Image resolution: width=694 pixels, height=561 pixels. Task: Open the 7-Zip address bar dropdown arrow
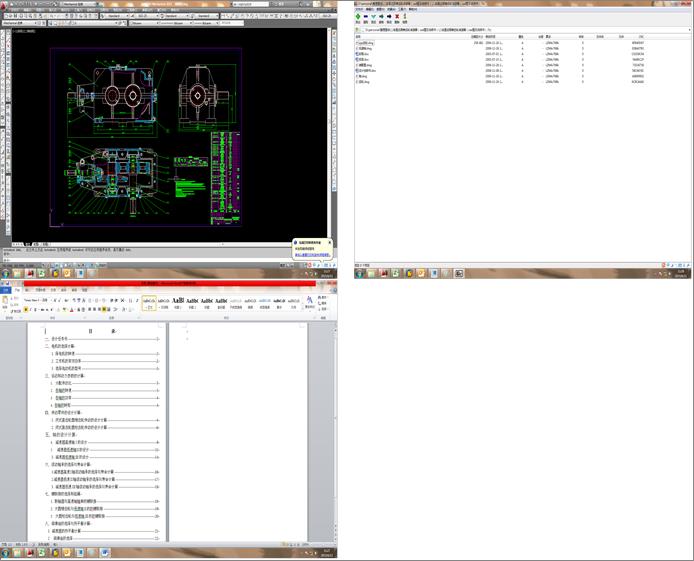tap(689, 30)
